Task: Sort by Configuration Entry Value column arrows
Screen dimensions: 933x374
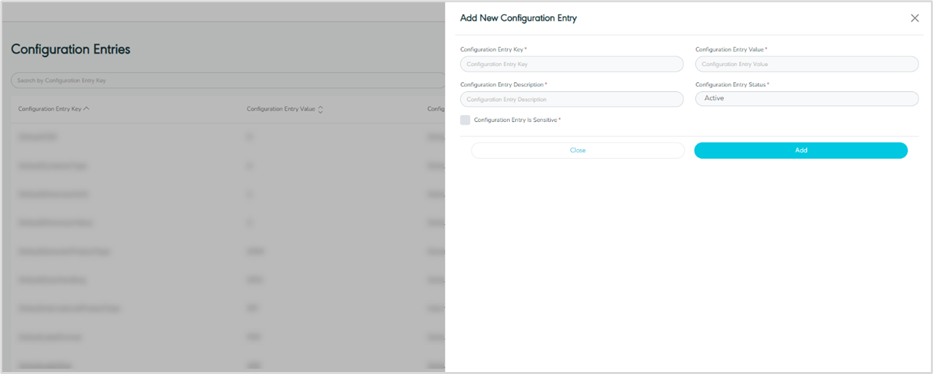Action: [321, 109]
